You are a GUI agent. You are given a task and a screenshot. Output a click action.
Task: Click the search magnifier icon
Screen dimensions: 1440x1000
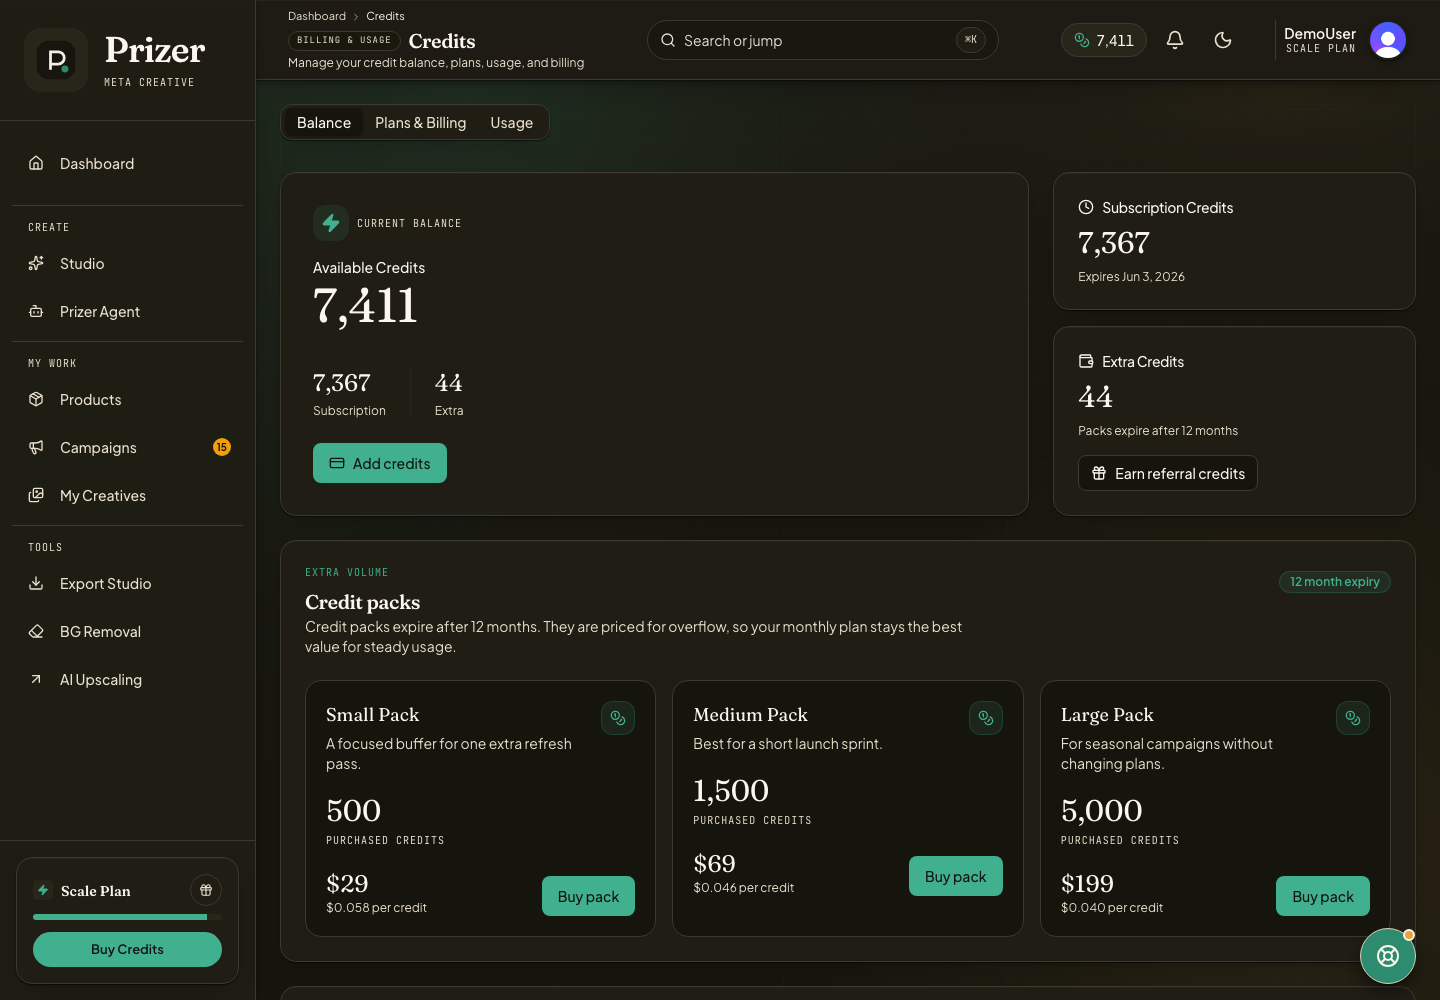pos(668,40)
